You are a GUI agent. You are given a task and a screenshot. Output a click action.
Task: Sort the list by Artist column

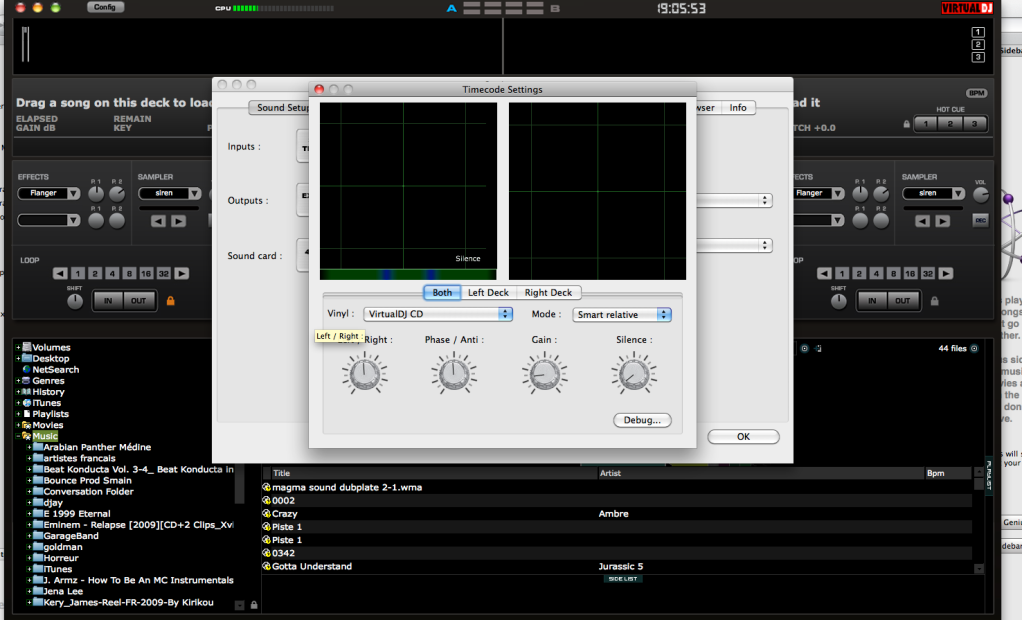click(761, 473)
